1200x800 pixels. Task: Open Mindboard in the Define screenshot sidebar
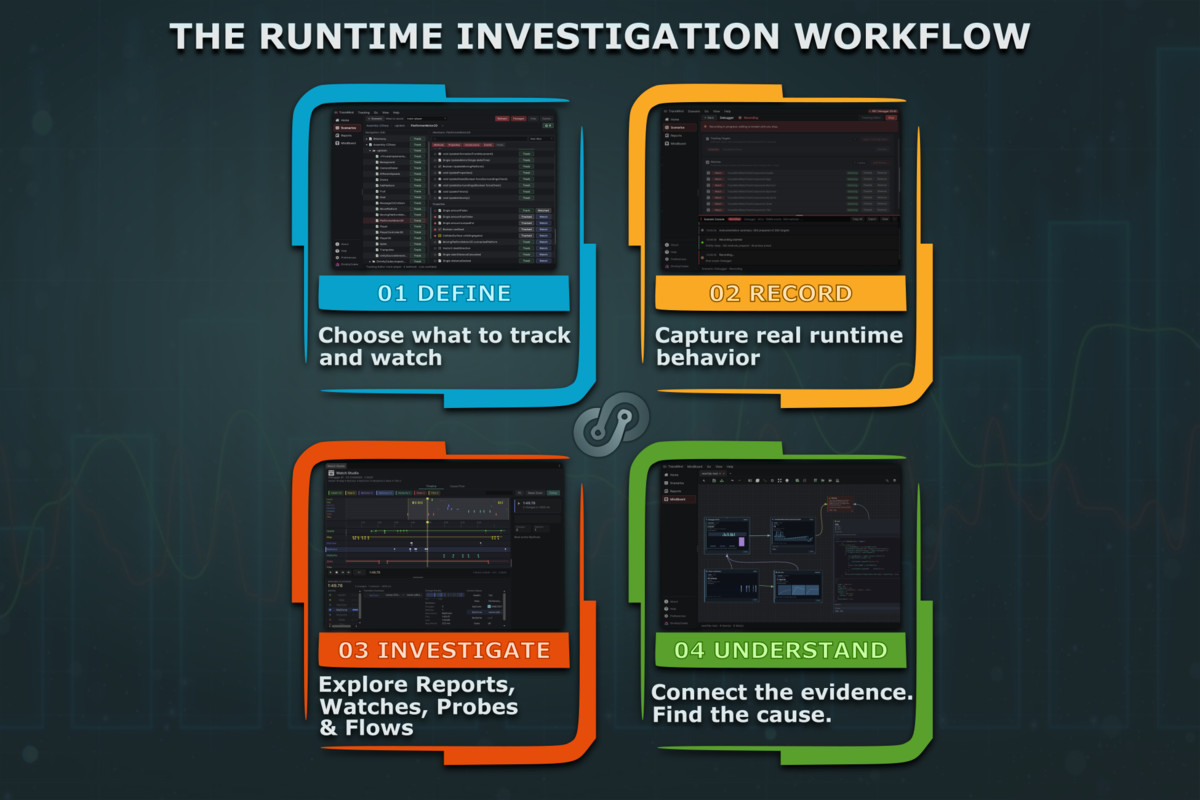pyautogui.click(x=347, y=143)
